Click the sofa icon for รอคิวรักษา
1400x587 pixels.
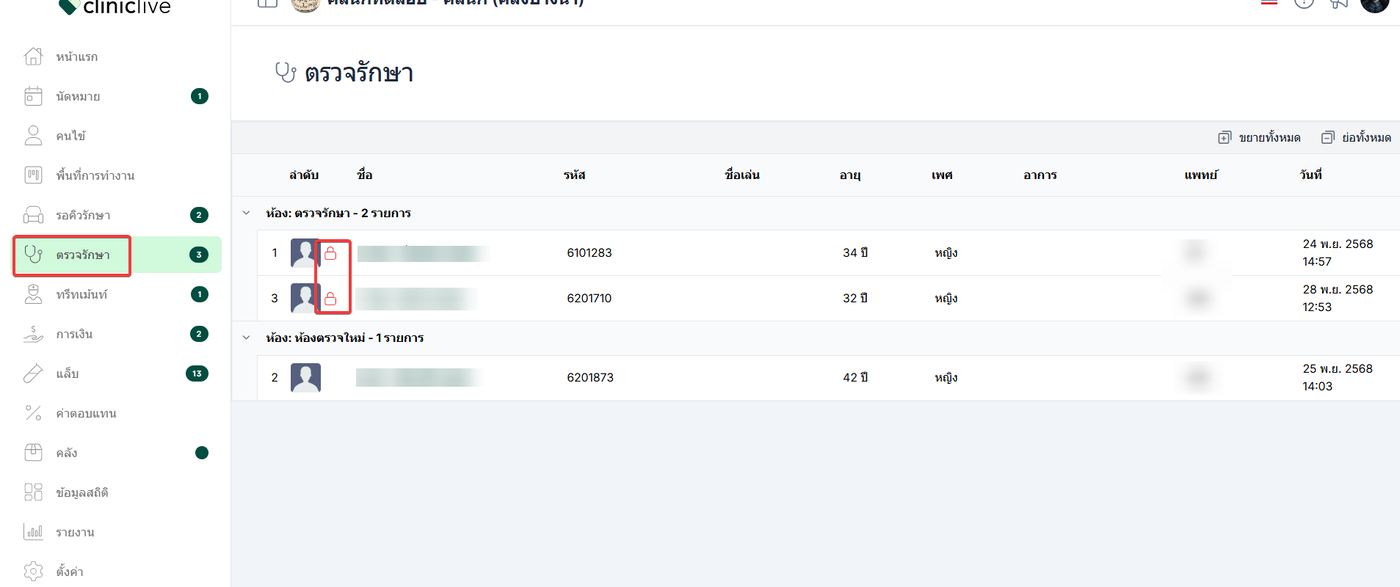click(x=33, y=215)
